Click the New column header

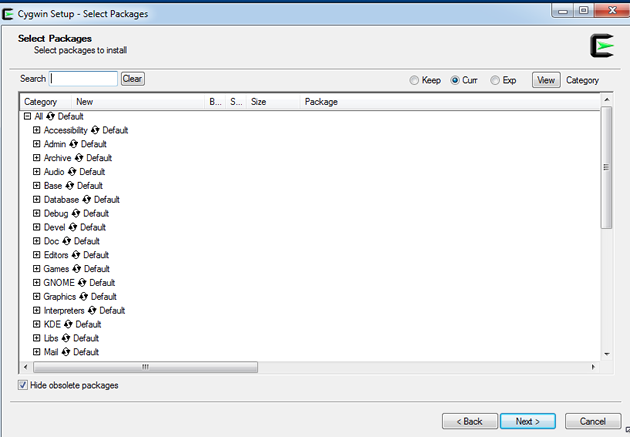(138, 102)
